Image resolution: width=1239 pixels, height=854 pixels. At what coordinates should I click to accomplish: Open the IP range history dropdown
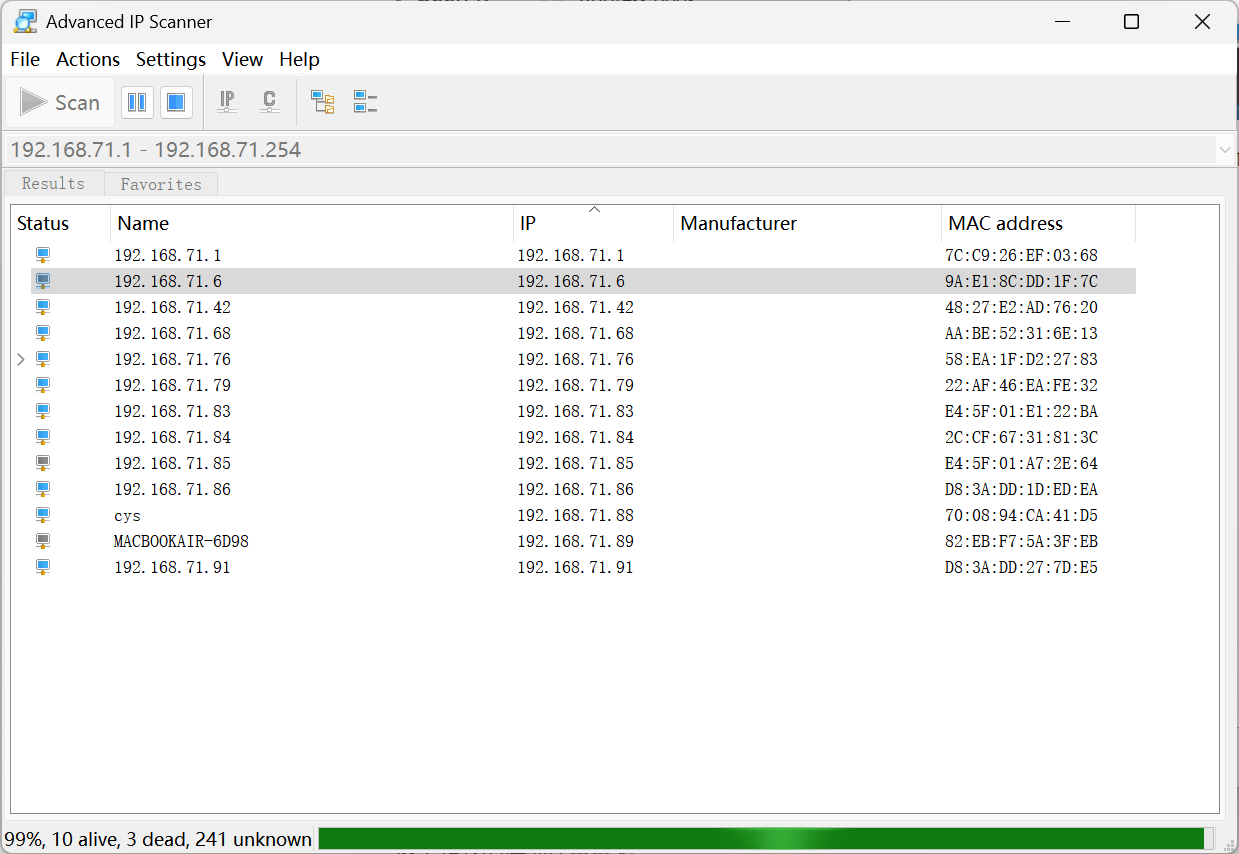pos(1226,150)
